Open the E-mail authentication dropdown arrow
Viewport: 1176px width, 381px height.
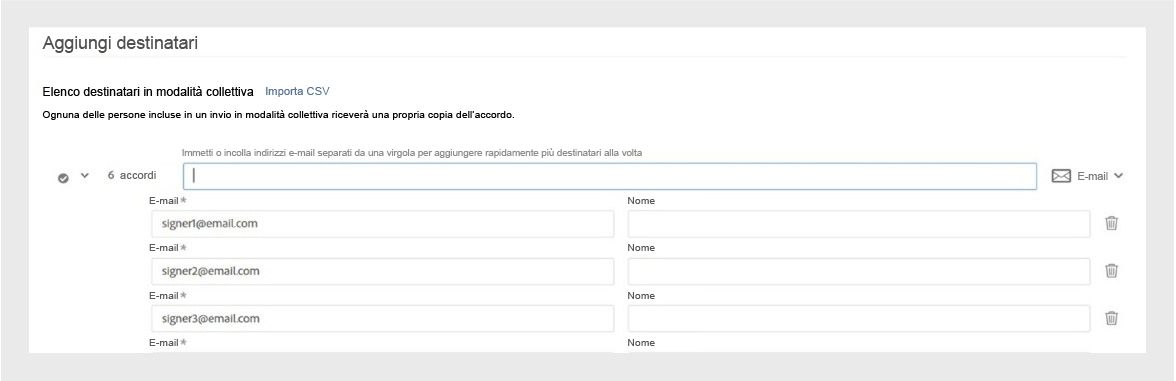pos(1118,176)
